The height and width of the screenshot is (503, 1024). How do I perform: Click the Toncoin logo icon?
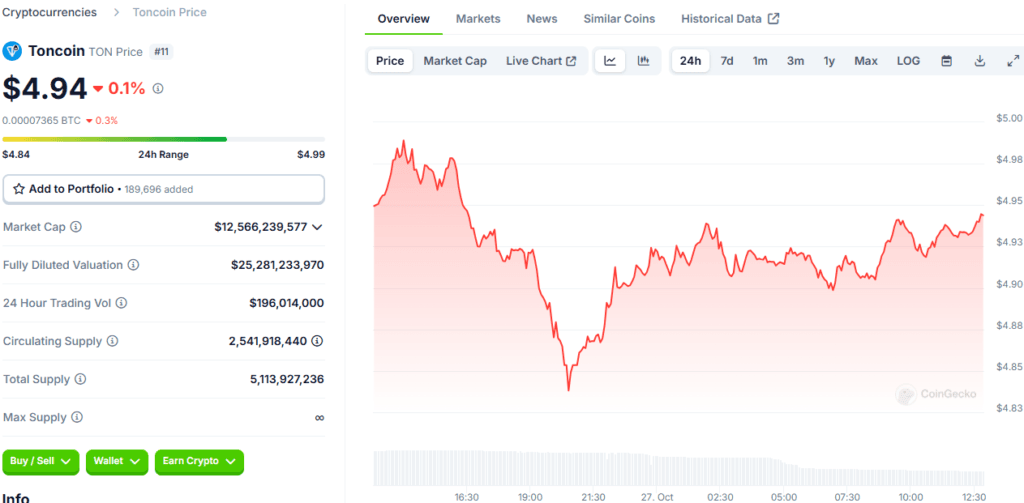12,52
